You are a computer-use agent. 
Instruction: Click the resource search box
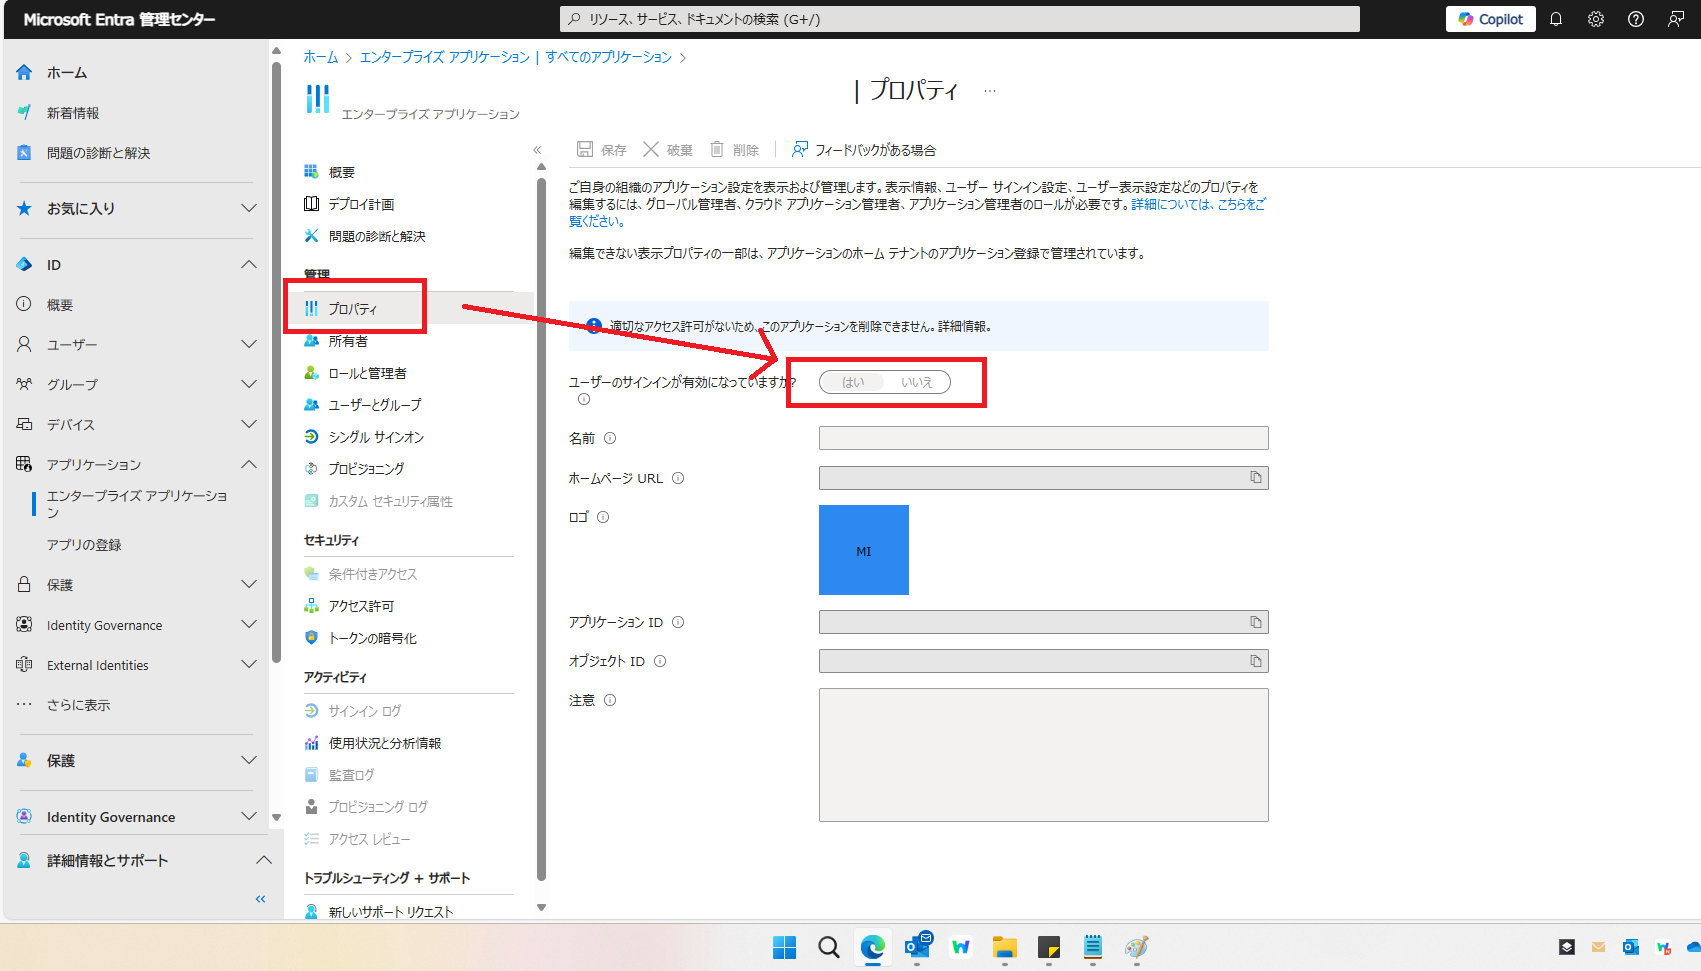(x=960, y=19)
